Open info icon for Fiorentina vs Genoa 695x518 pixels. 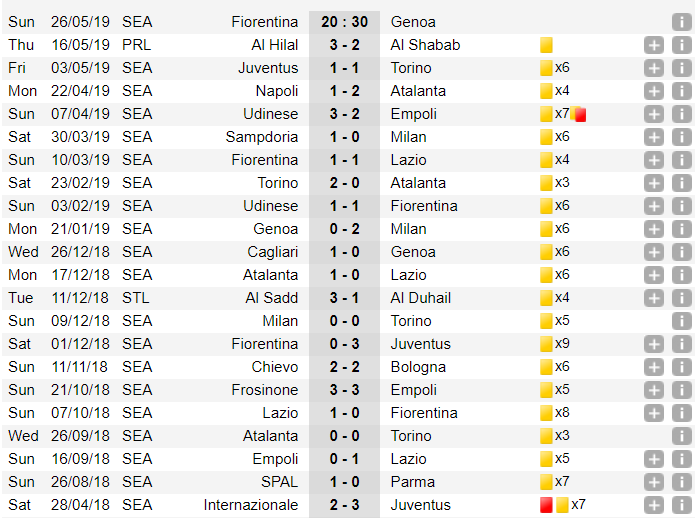tap(681, 22)
